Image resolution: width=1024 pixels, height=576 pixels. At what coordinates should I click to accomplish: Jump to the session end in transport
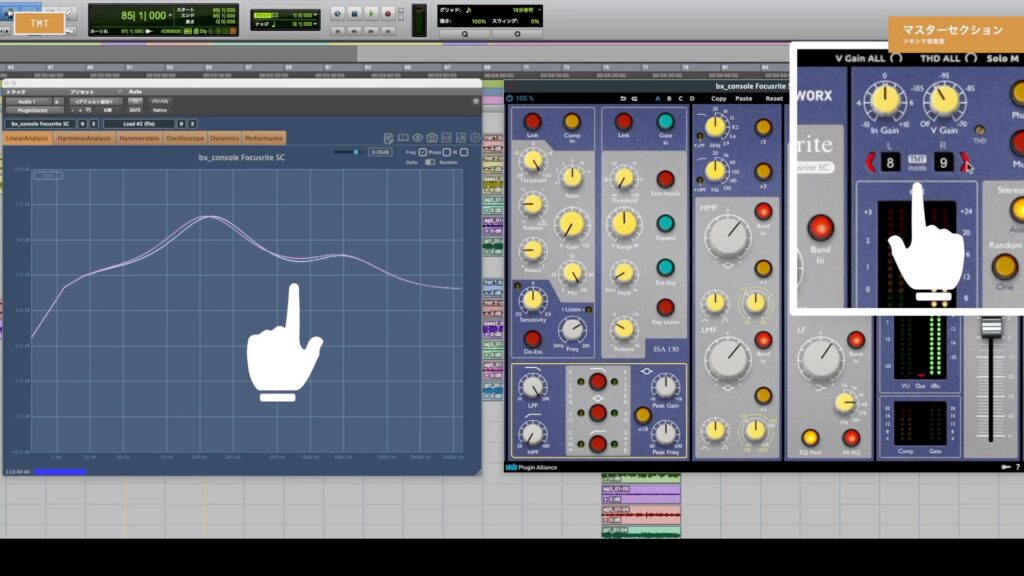pos(388,31)
